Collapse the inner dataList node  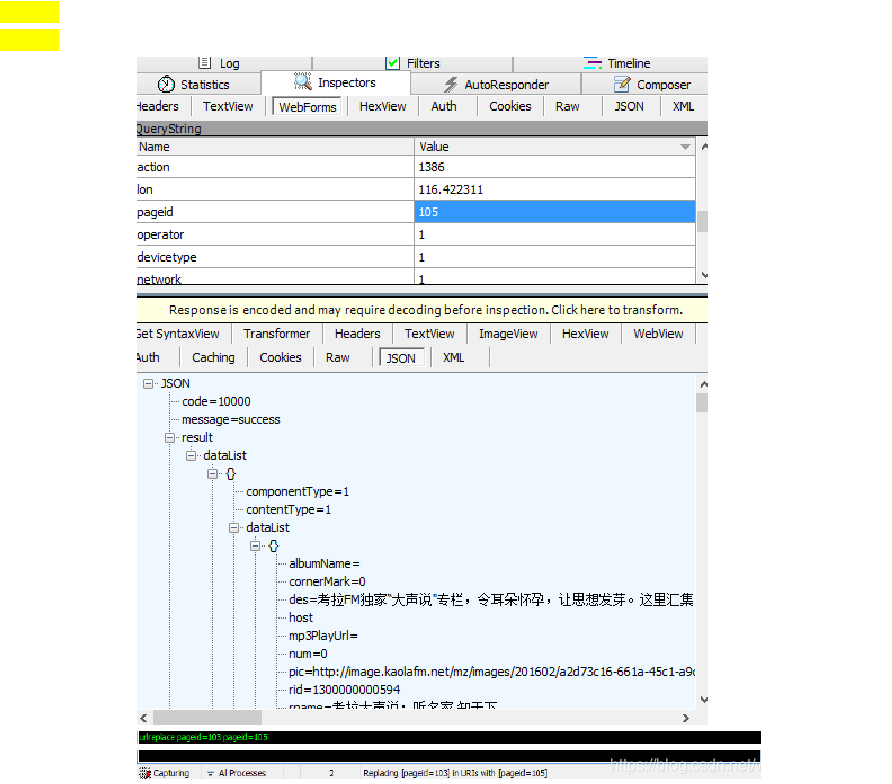[234, 527]
